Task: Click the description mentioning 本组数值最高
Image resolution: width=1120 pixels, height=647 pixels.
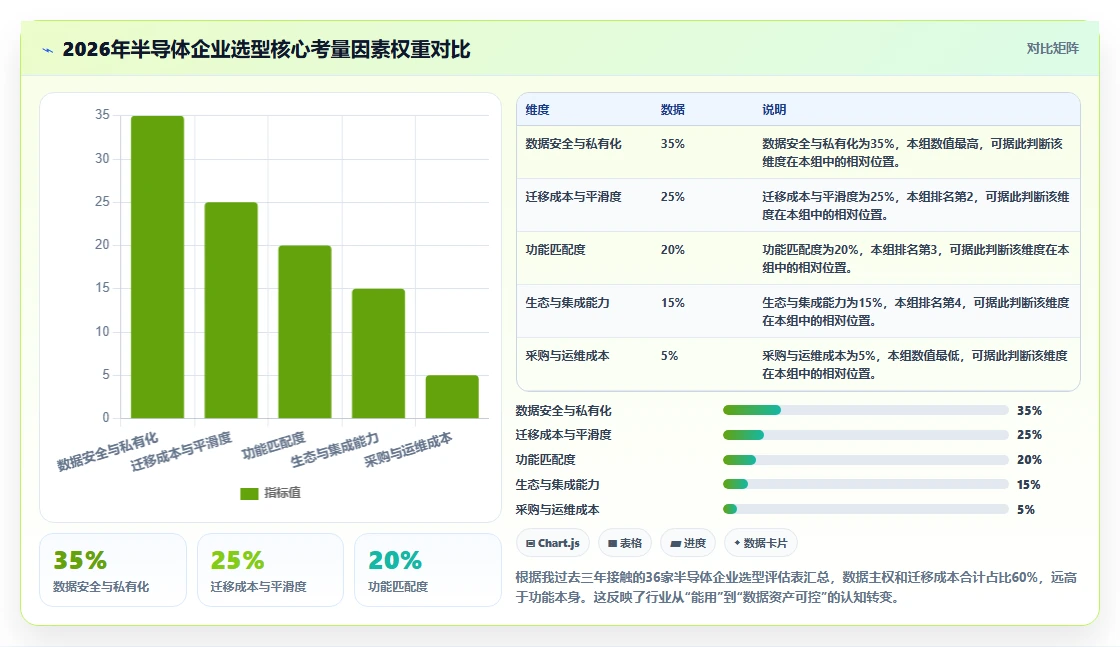Action: [x=913, y=153]
